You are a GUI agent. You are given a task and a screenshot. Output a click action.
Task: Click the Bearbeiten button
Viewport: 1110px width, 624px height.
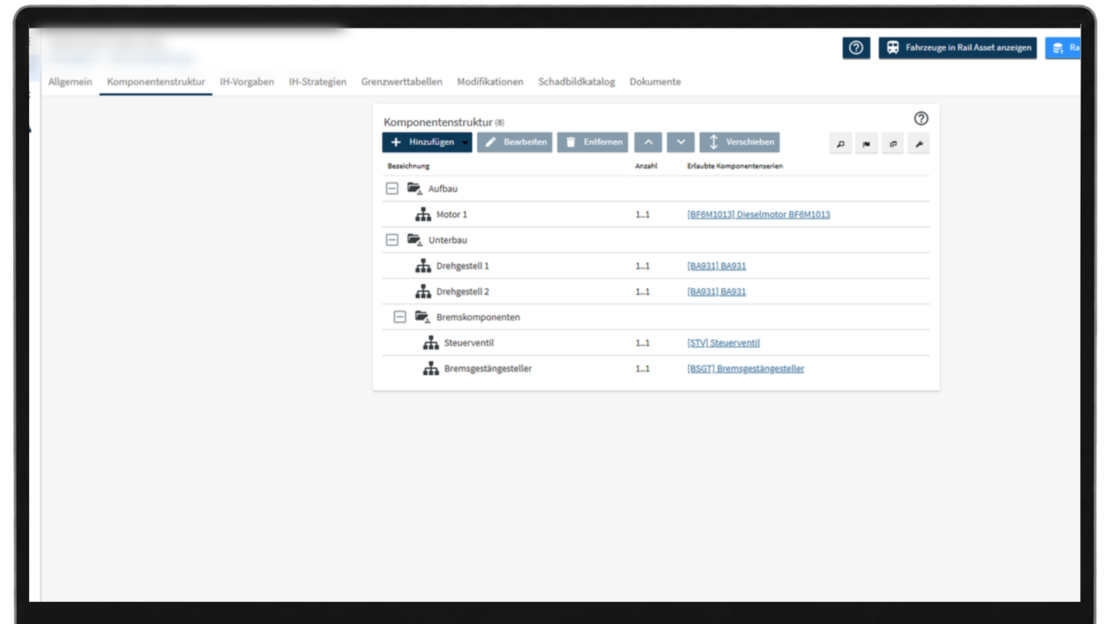pos(514,142)
